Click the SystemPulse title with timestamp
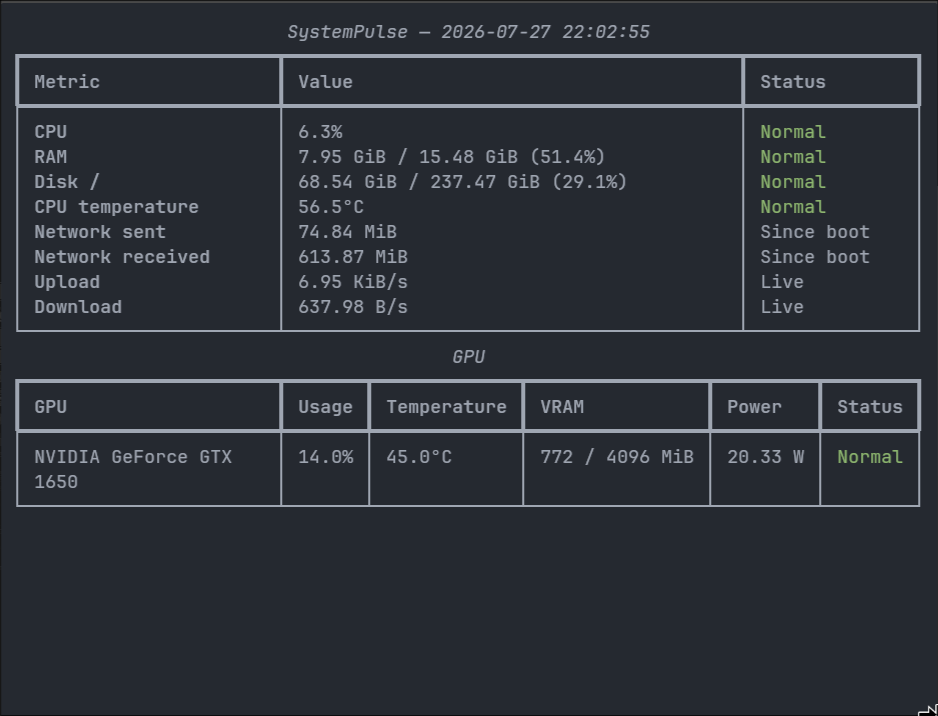 pyautogui.click(x=468, y=32)
